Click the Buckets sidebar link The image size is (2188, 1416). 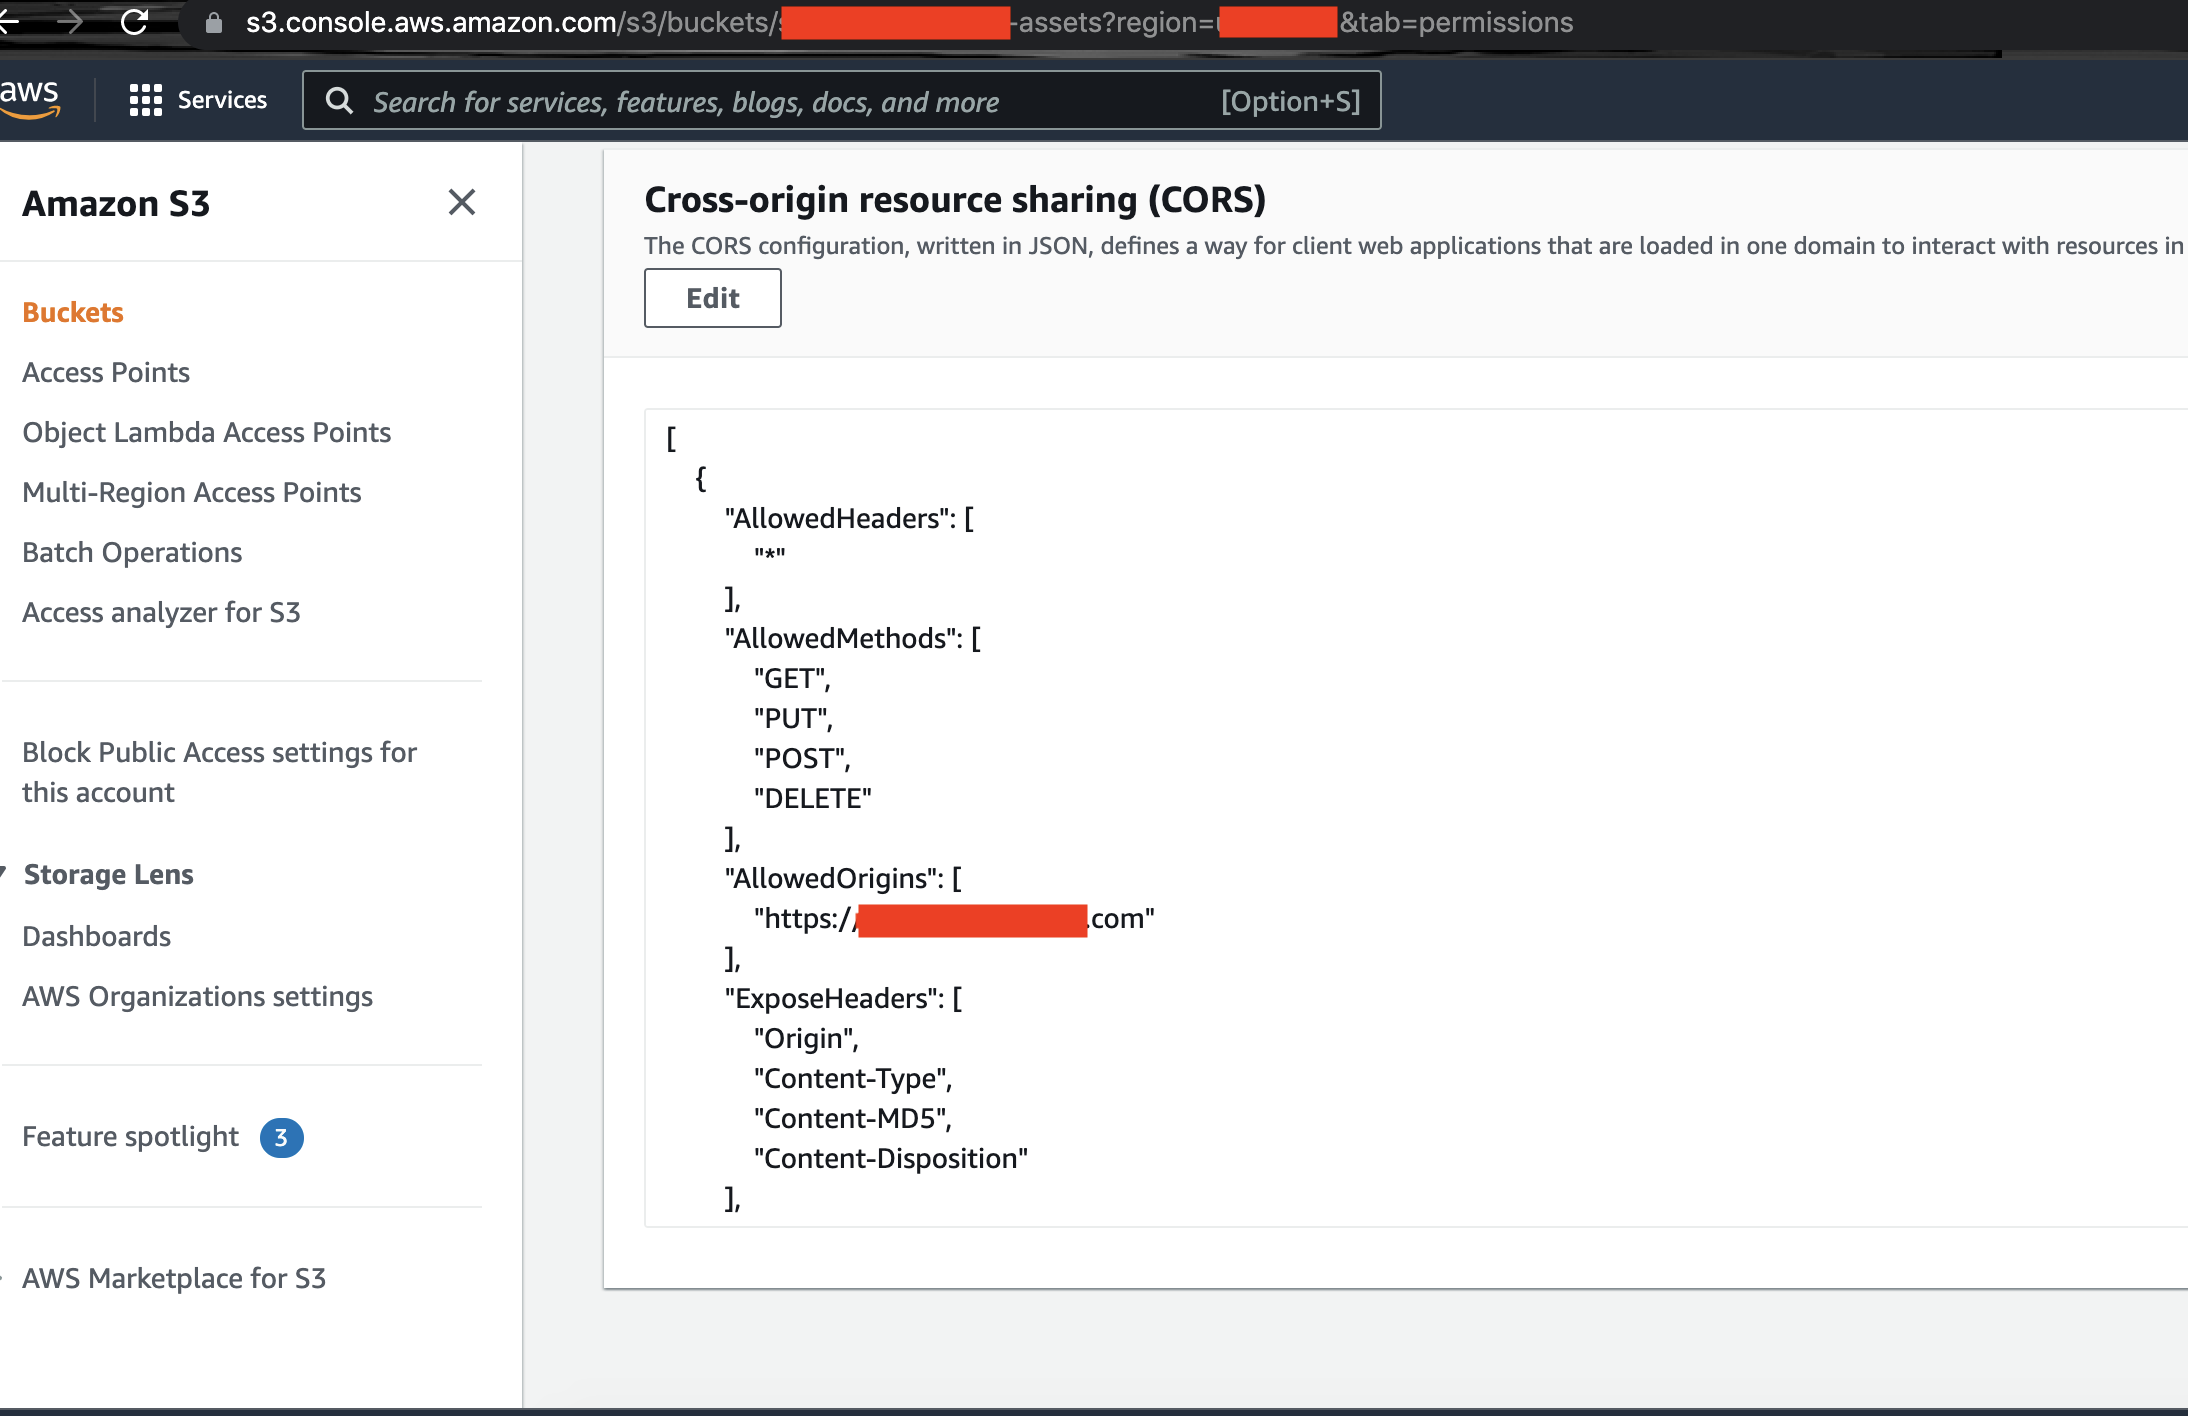pyautogui.click(x=72, y=311)
